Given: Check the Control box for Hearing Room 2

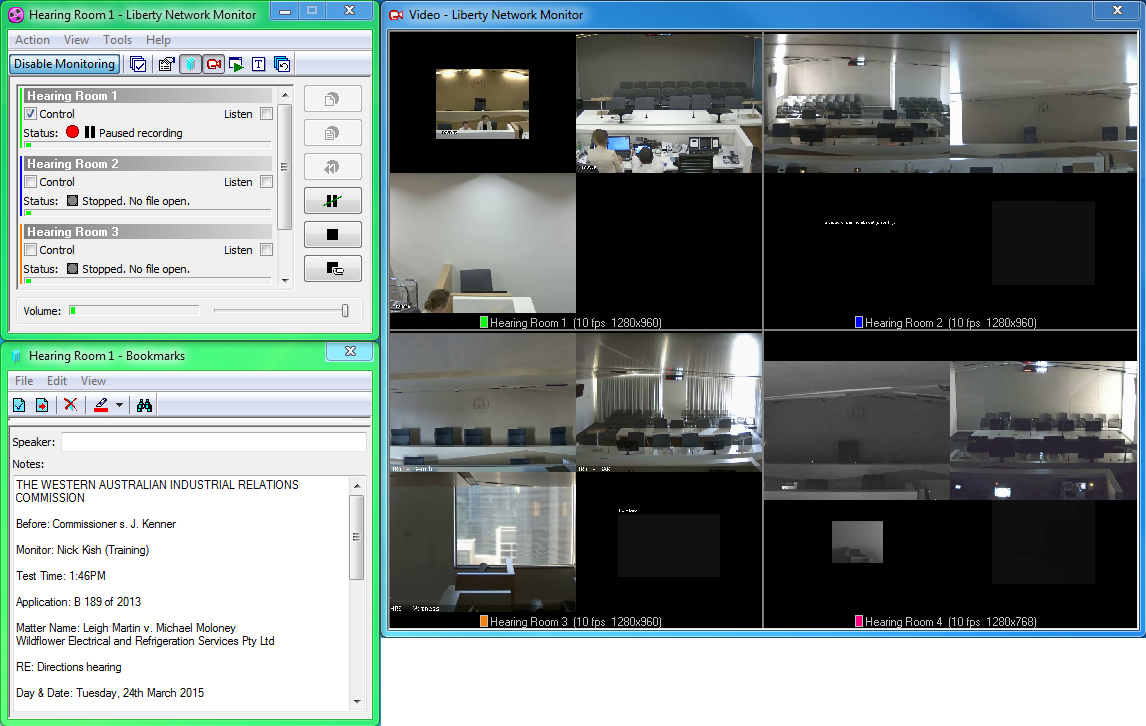Looking at the screenshot, I should (x=30, y=182).
